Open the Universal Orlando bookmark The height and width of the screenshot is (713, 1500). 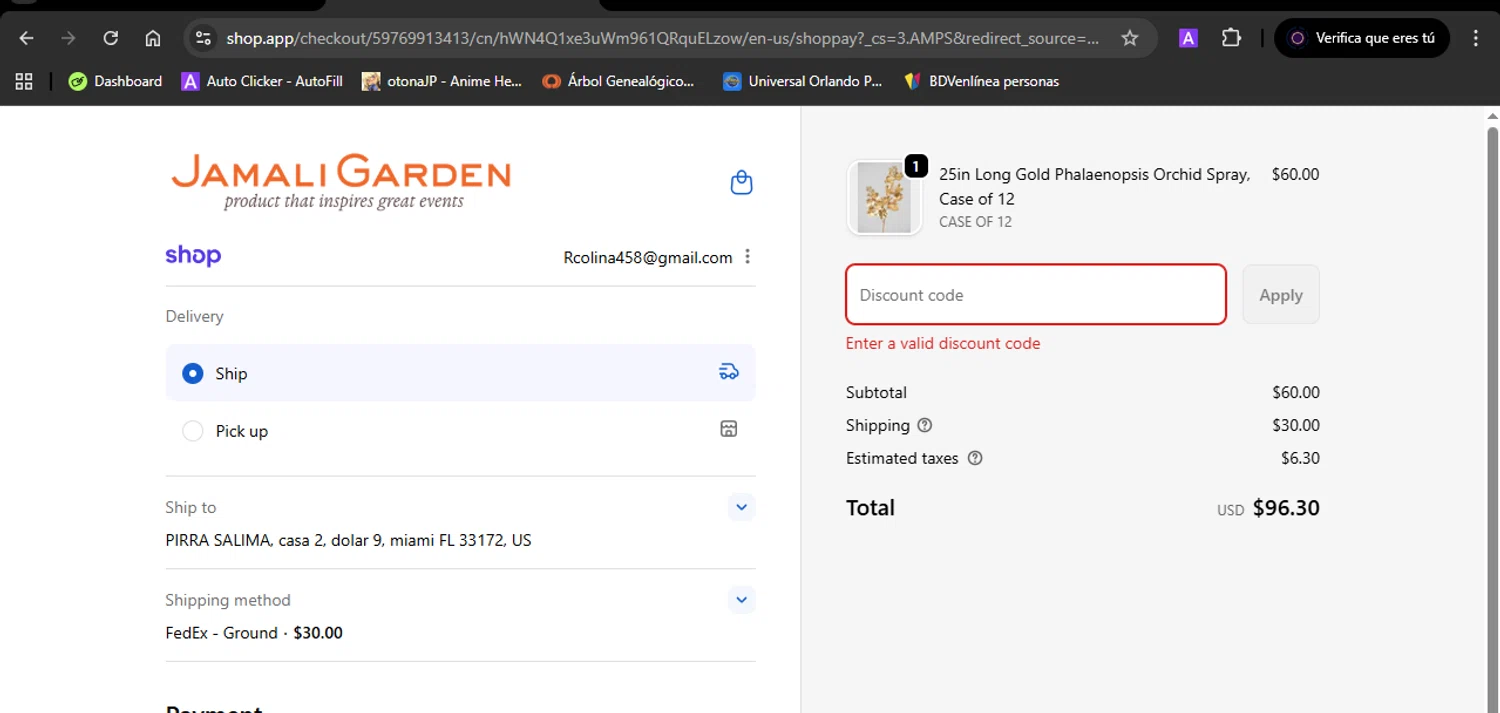tap(803, 81)
